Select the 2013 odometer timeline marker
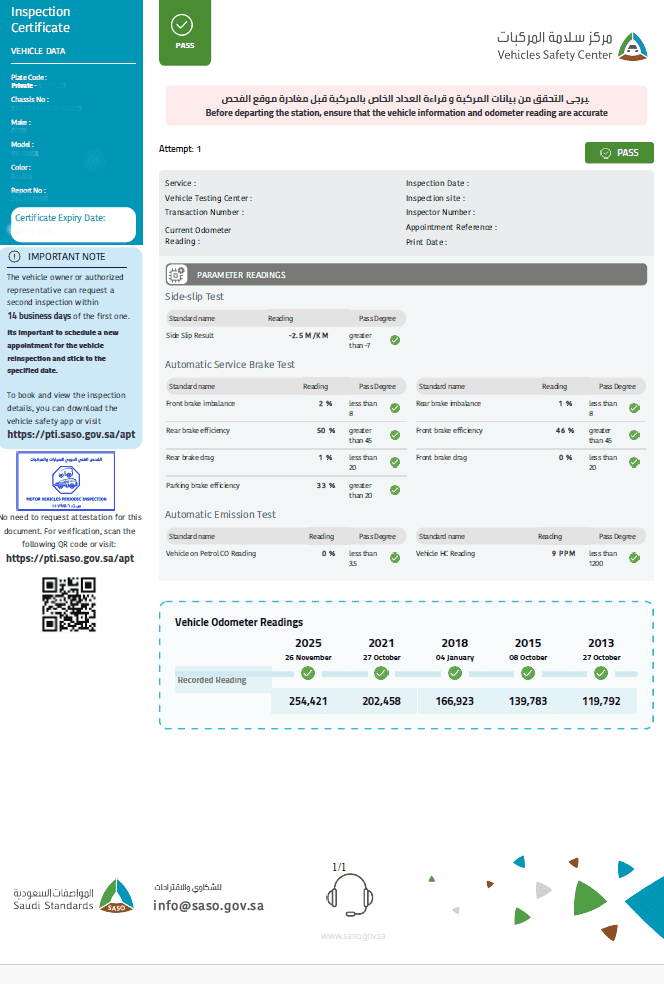 coord(601,673)
